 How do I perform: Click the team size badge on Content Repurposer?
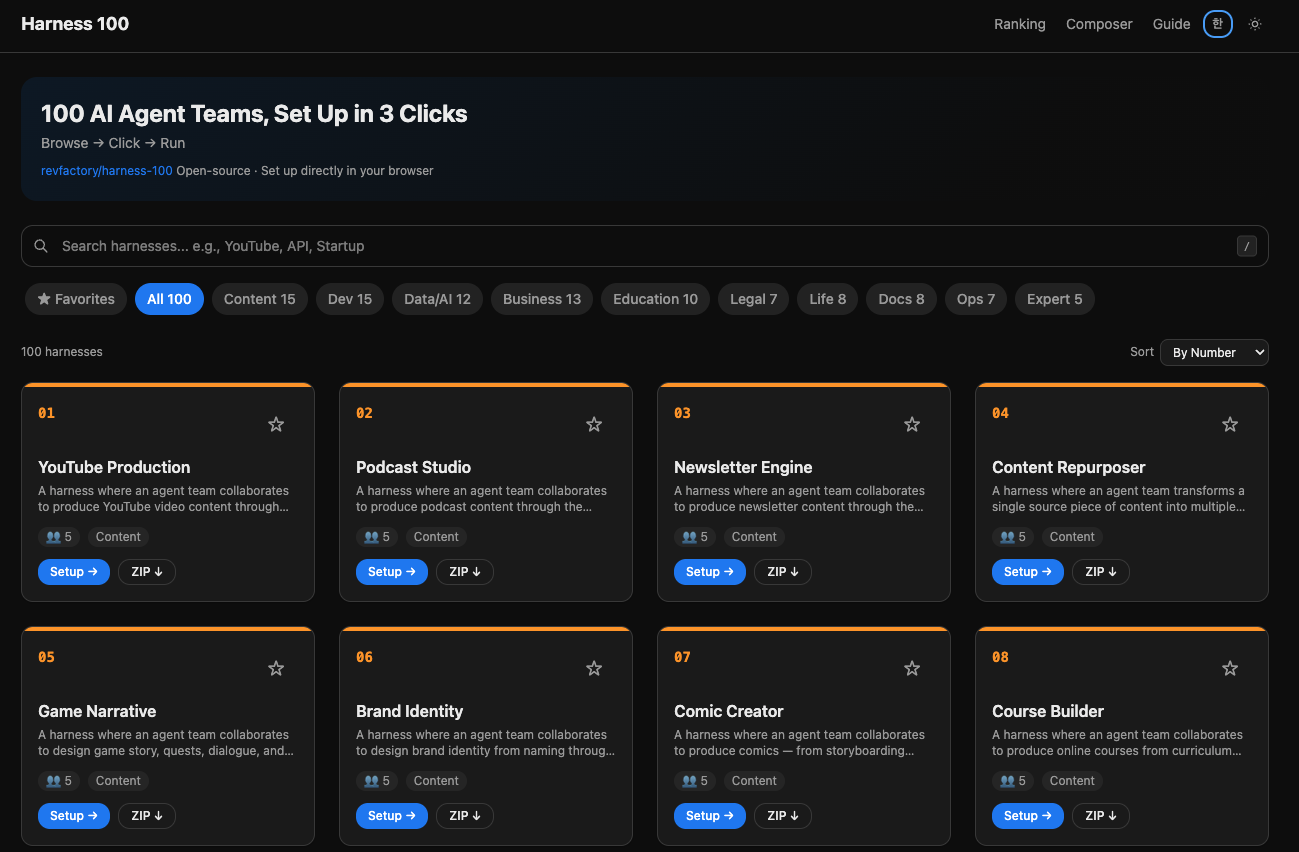[x=1013, y=537]
